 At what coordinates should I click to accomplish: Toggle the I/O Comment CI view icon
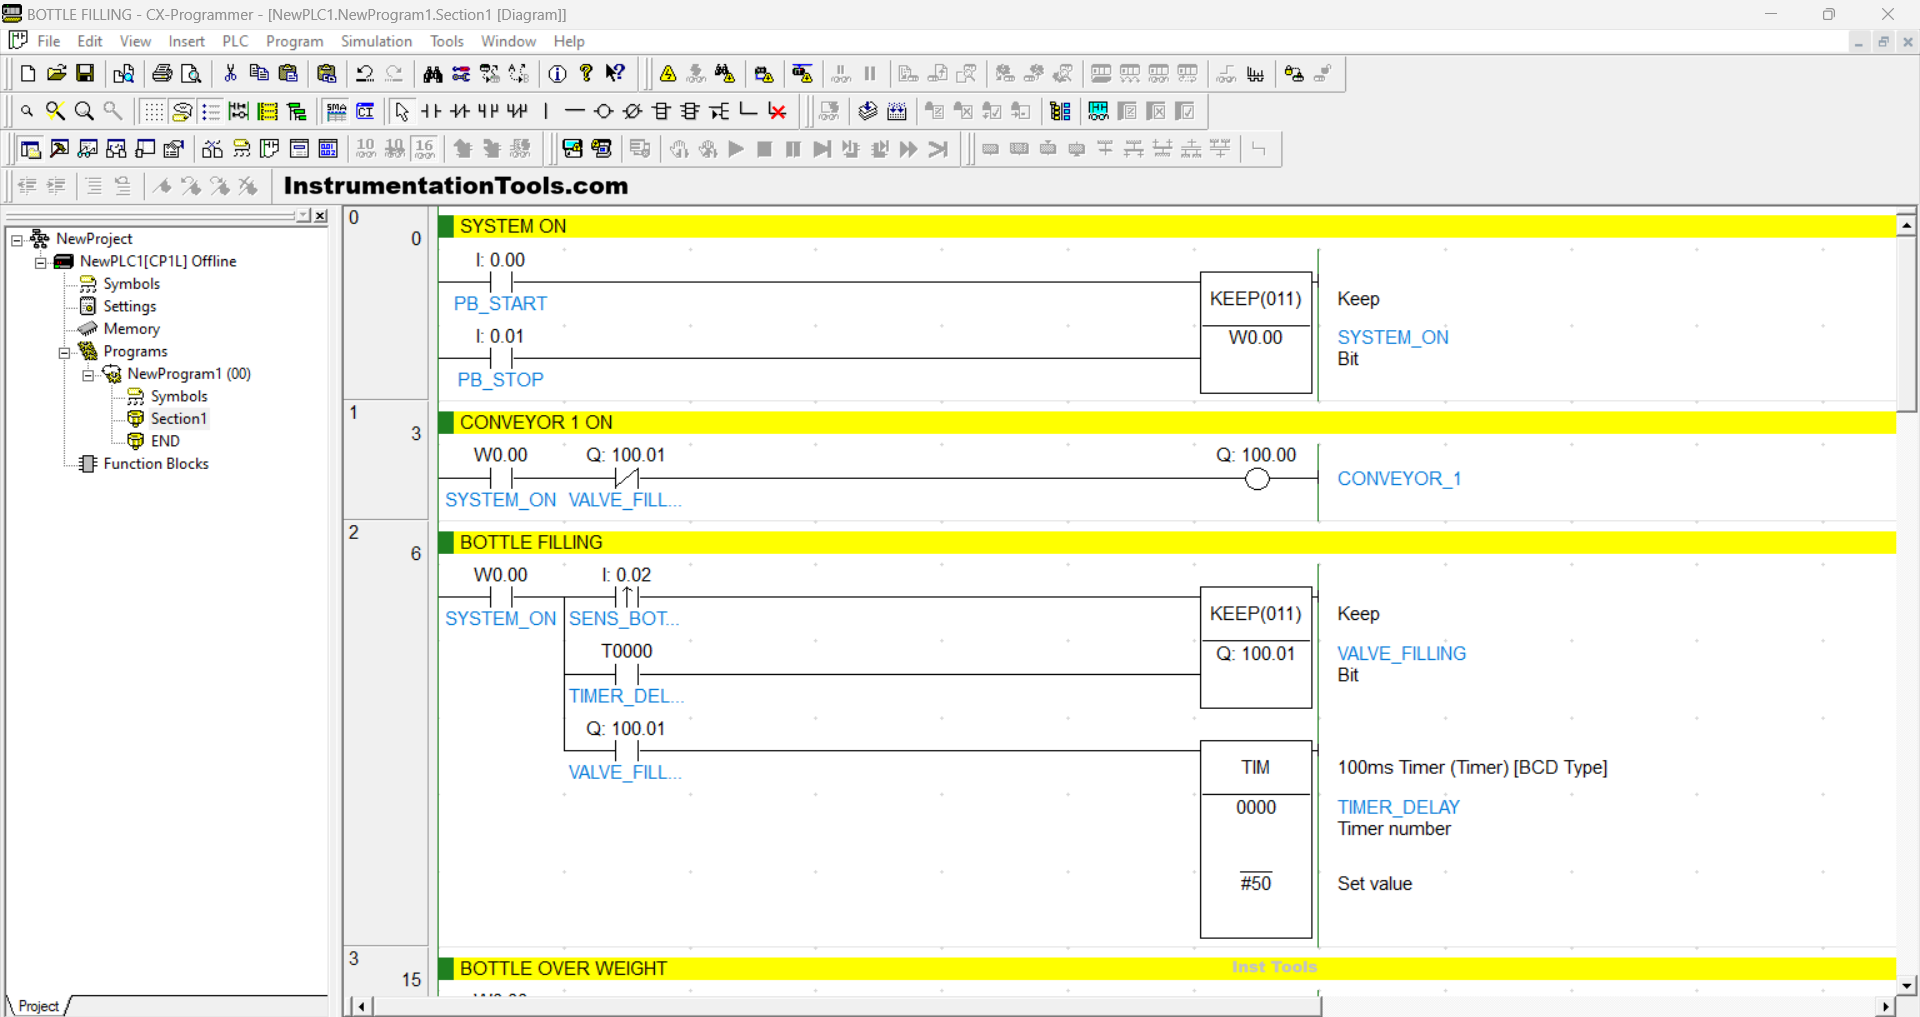(366, 111)
